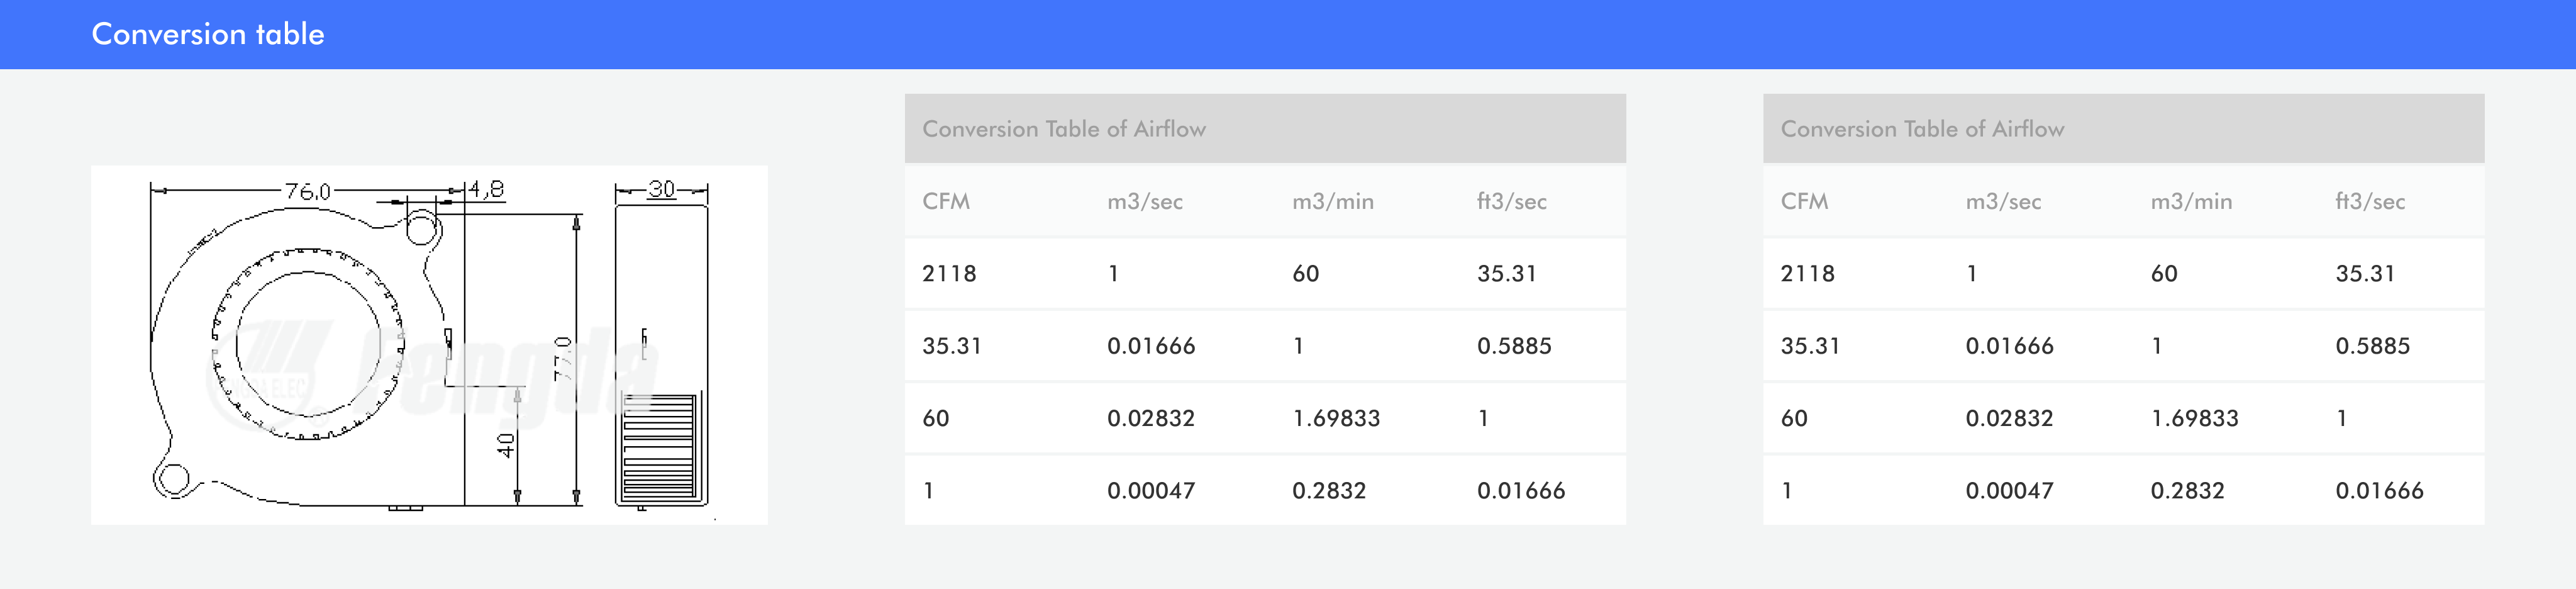The width and height of the screenshot is (2576, 589).
Task: Click the m3/sec header in left table
Action: point(1144,201)
